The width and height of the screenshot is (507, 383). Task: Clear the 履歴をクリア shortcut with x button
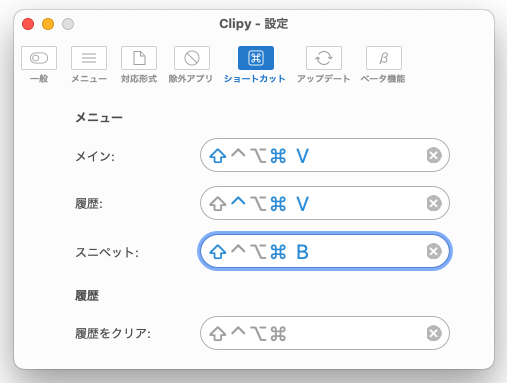pyautogui.click(x=434, y=333)
